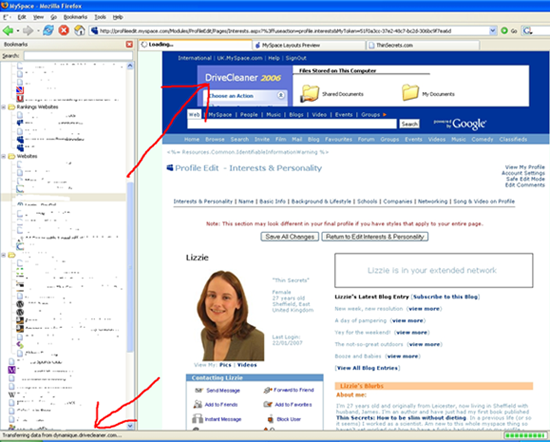The image size is (550, 442).
Task: Click the red Stop loading icon
Action: pos(63,31)
